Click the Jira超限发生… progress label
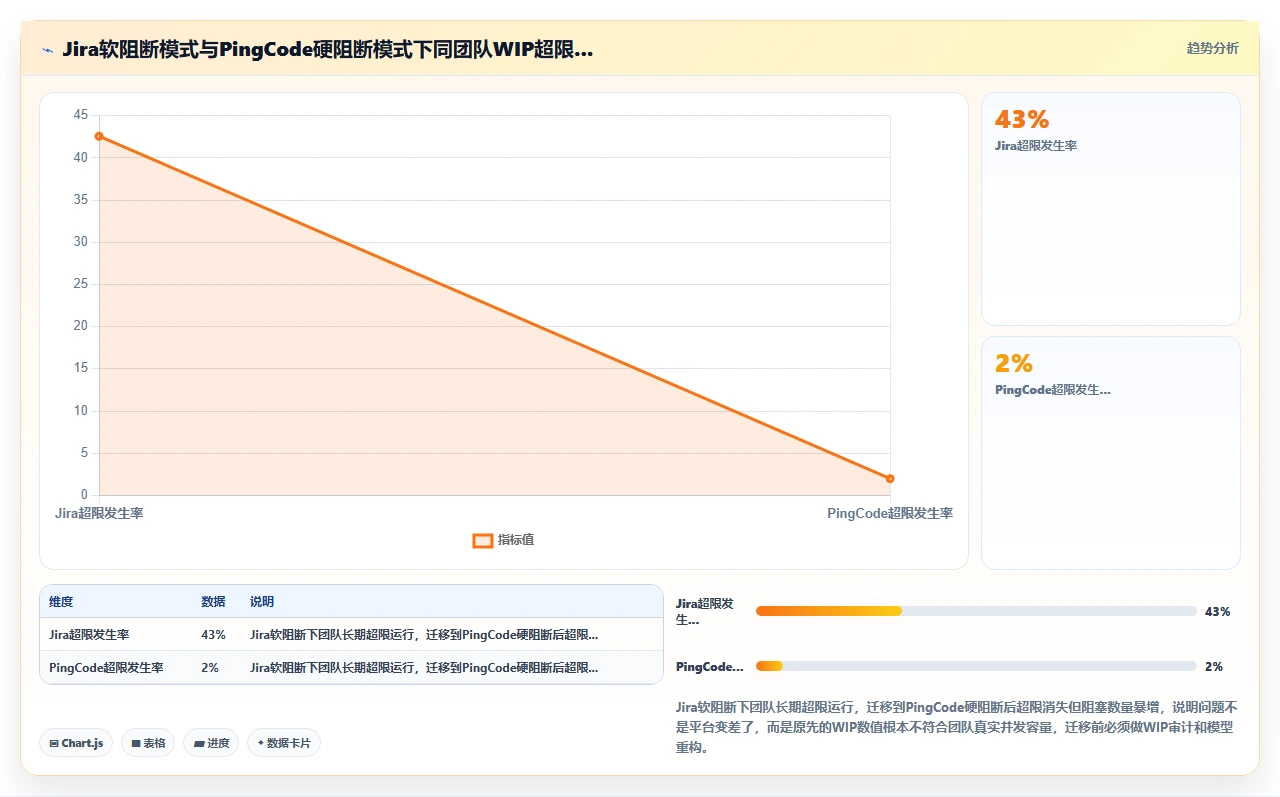 pyautogui.click(x=705, y=611)
